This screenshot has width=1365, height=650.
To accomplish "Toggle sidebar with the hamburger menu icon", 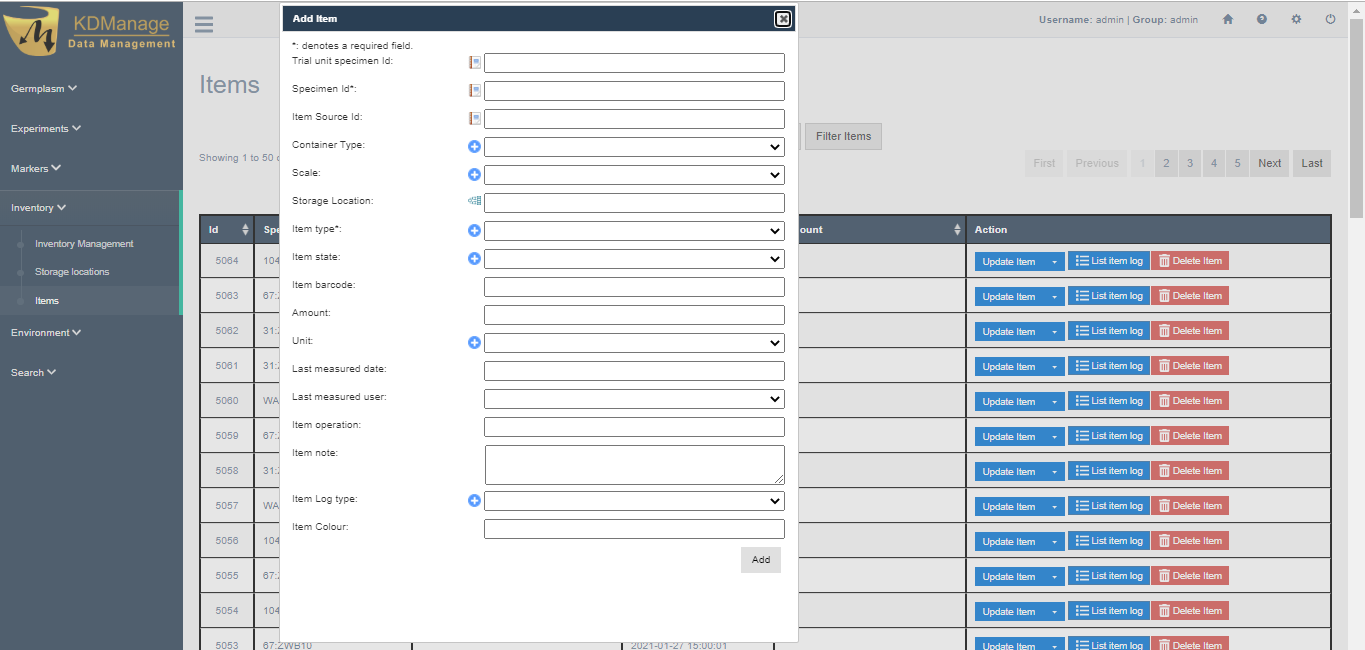I will click(x=204, y=25).
